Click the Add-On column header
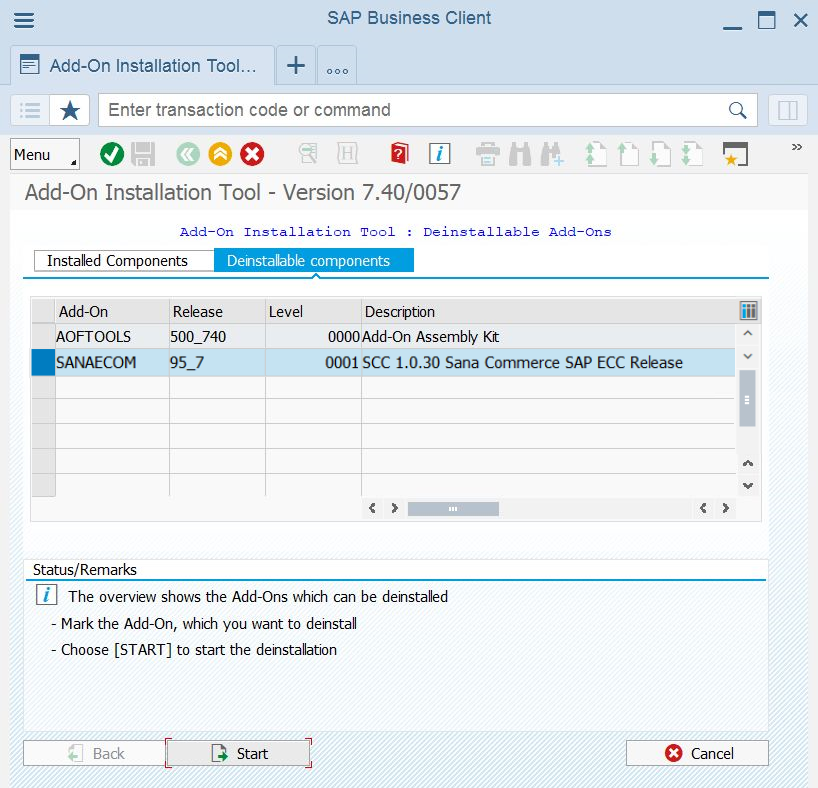 tap(112, 311)
